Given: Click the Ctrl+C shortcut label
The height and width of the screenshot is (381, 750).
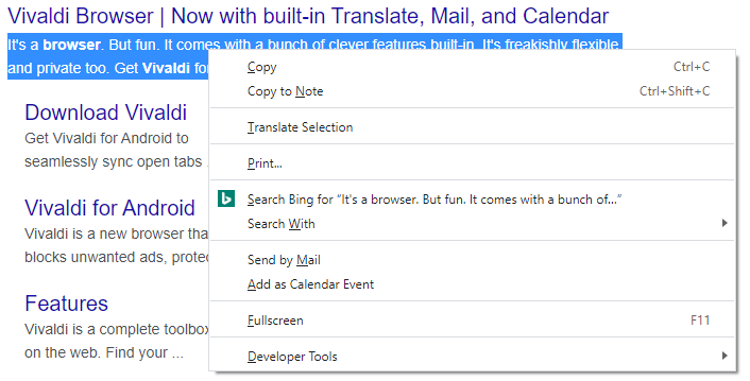Looking at the screenshot, I should (692, 67).
